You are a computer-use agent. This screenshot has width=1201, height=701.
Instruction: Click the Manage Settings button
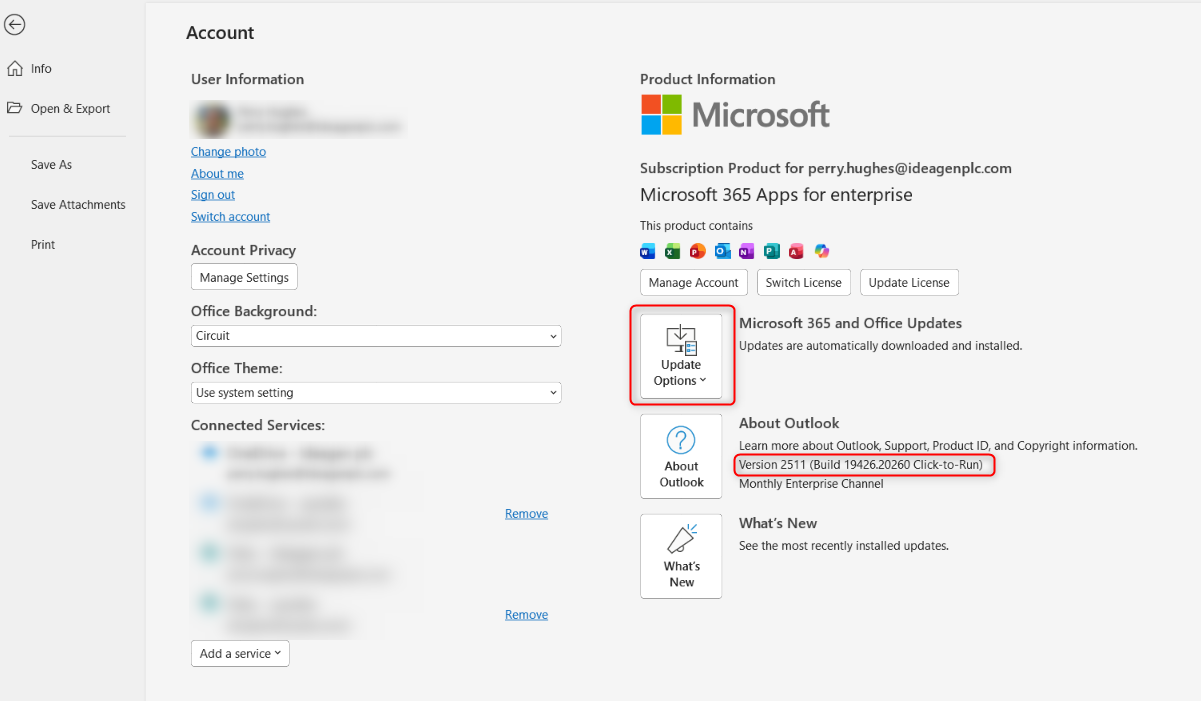244,277
